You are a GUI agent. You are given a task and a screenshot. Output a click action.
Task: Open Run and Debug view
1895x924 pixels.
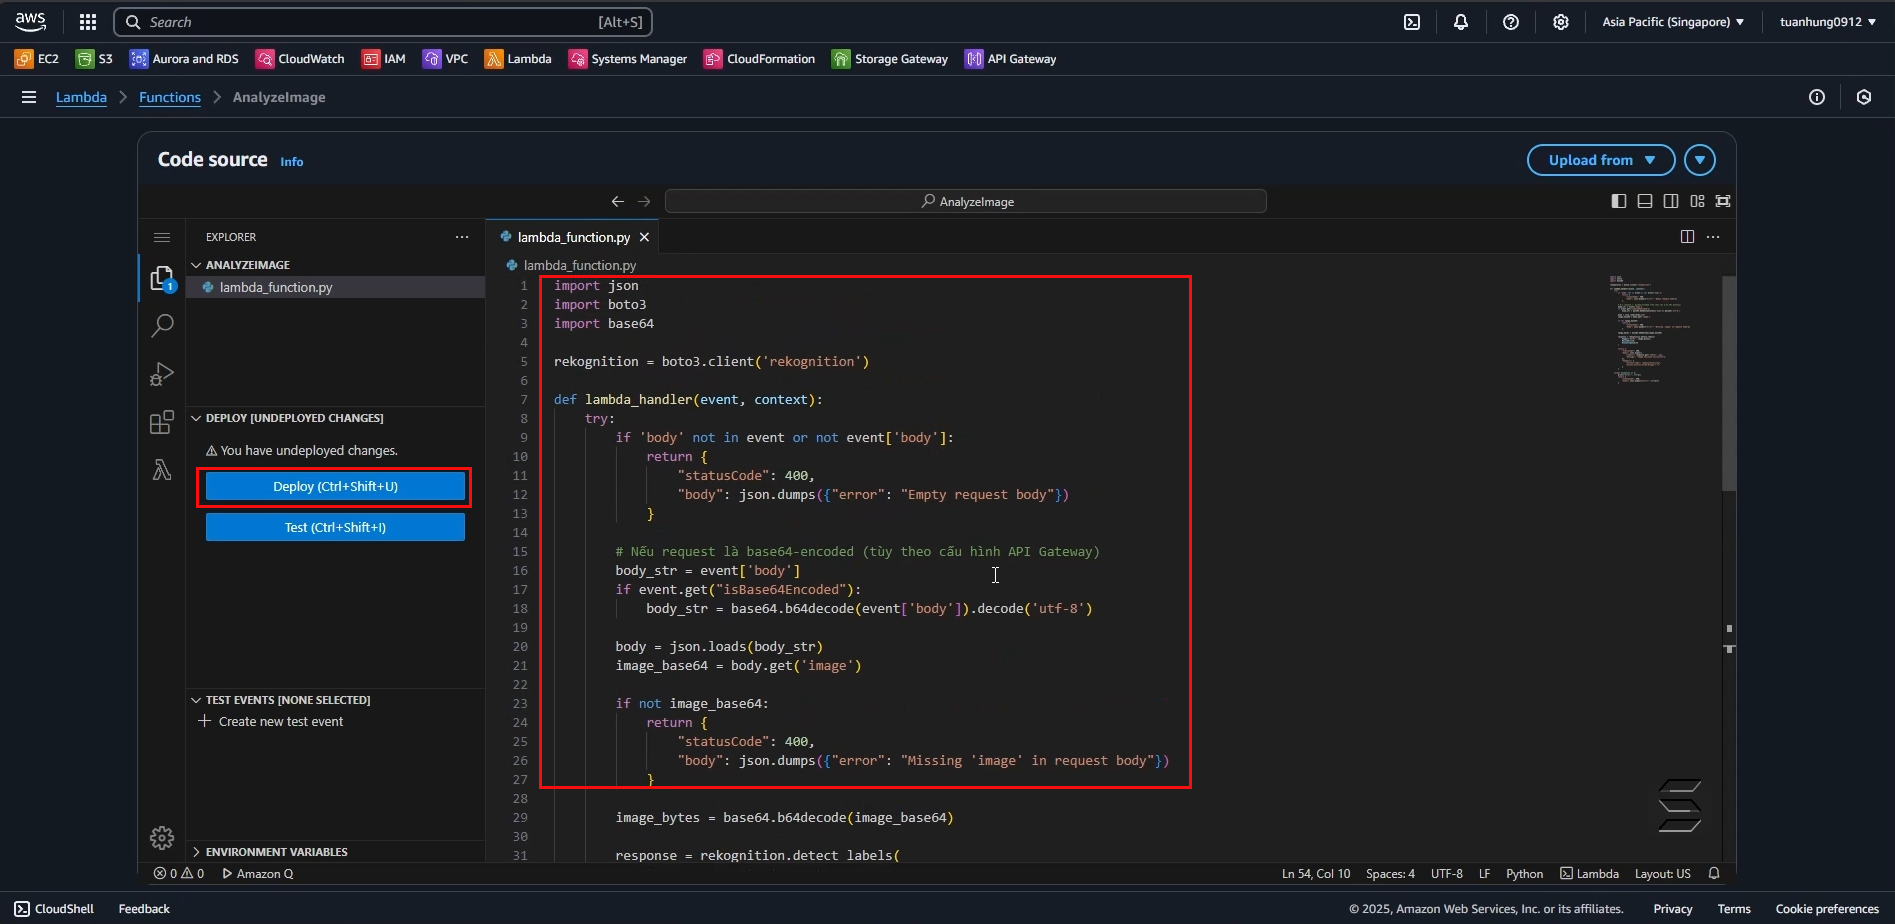pyautogui.click(x=162, y=374)
